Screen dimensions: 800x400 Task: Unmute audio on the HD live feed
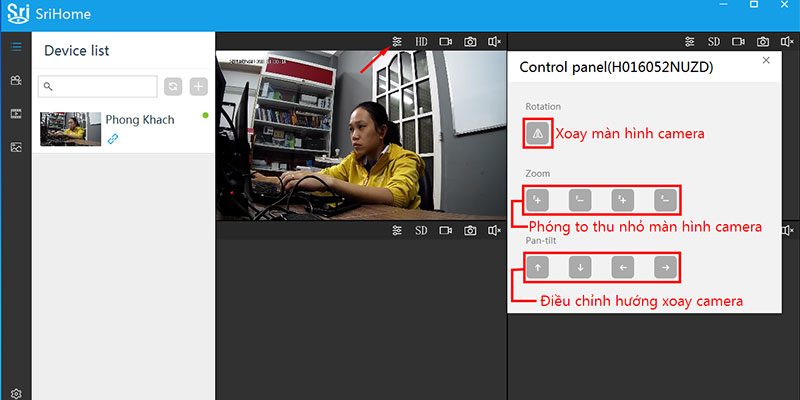[494, 42]
